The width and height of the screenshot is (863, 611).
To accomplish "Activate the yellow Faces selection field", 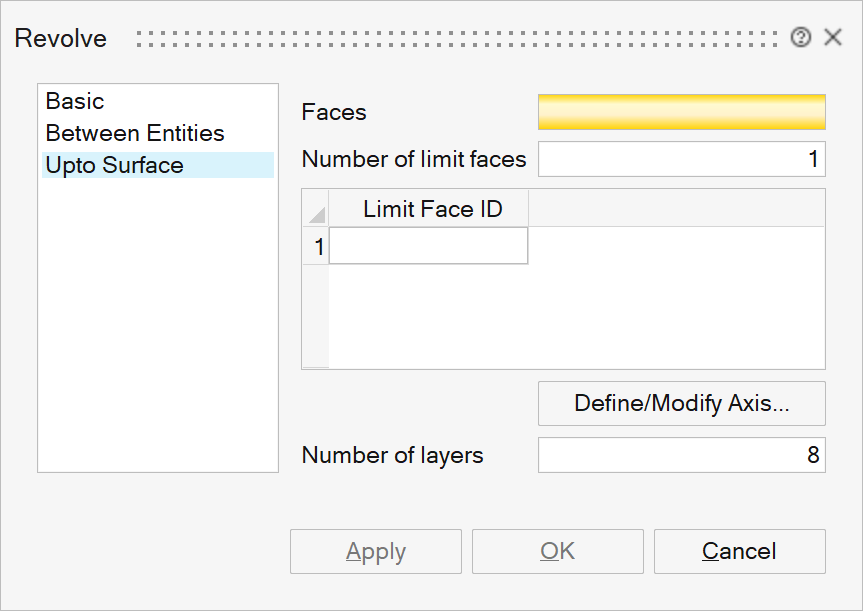I will (681, 112).
